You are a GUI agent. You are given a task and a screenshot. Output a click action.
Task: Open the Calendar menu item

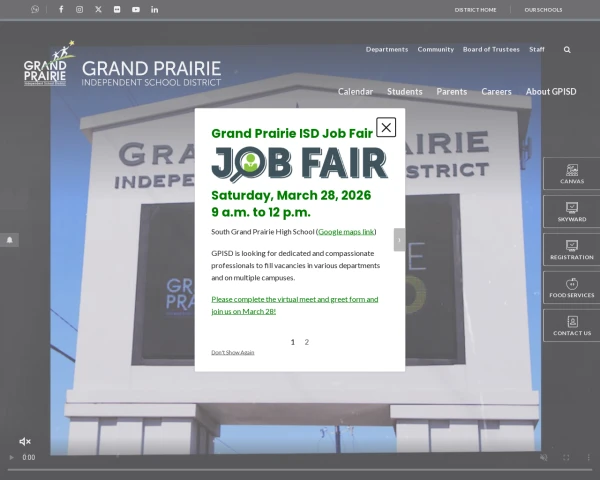(x=355, y=91)
